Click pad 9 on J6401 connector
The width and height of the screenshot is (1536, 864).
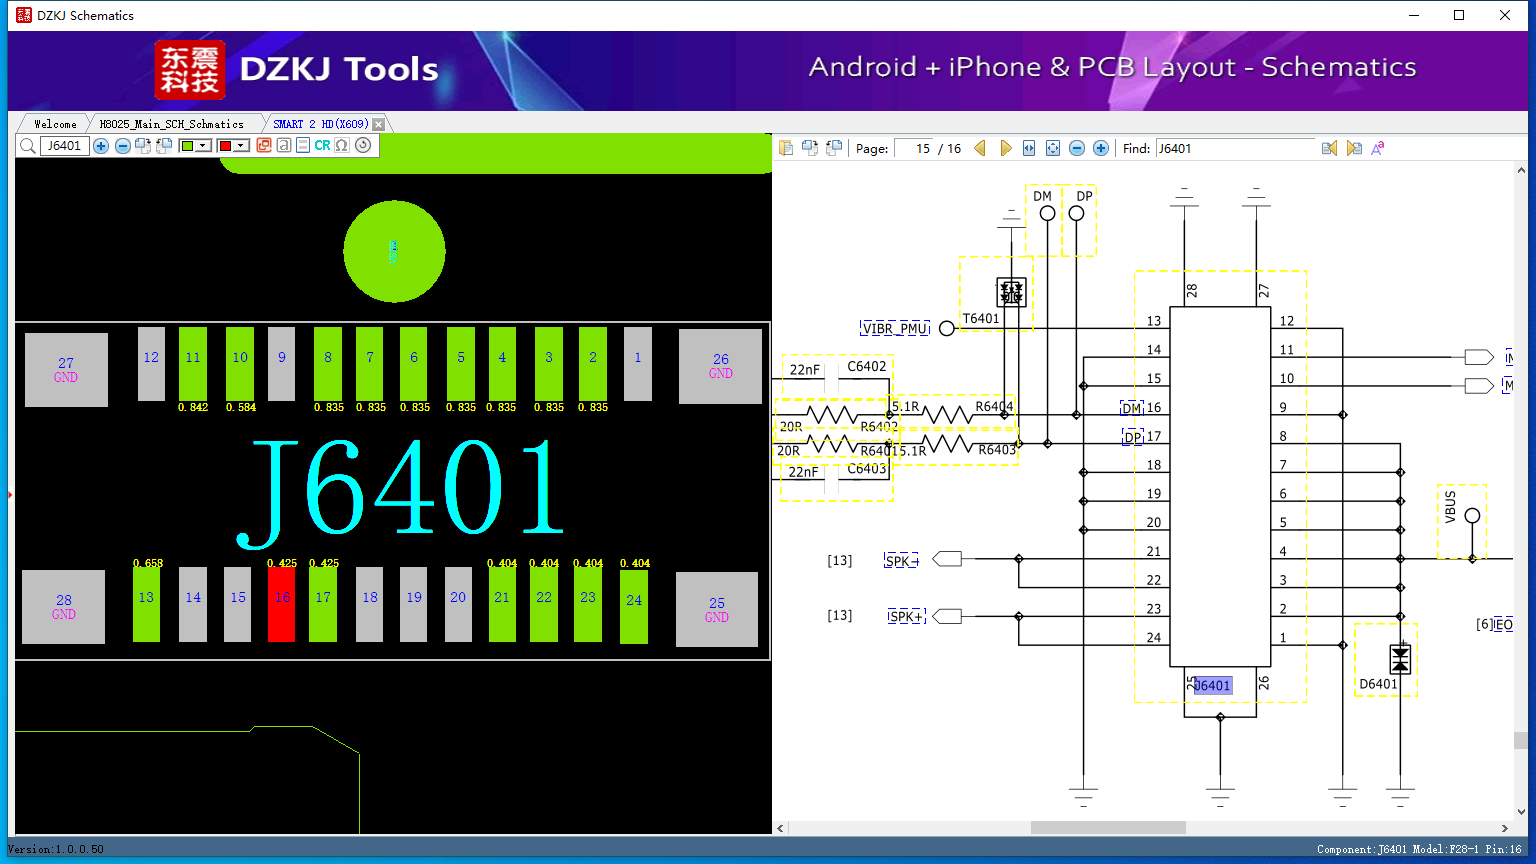pyautogui.click(x=282, y=364)
